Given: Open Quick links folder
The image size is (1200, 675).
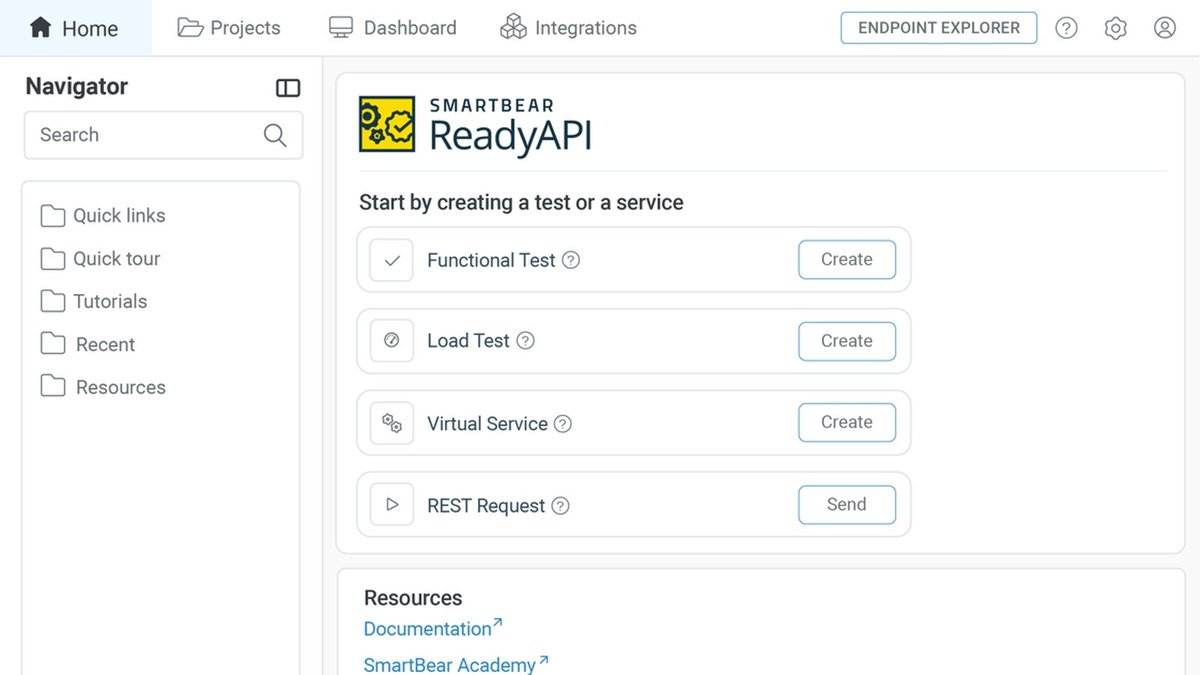Looking at the screenshot, I should point(103,216).
